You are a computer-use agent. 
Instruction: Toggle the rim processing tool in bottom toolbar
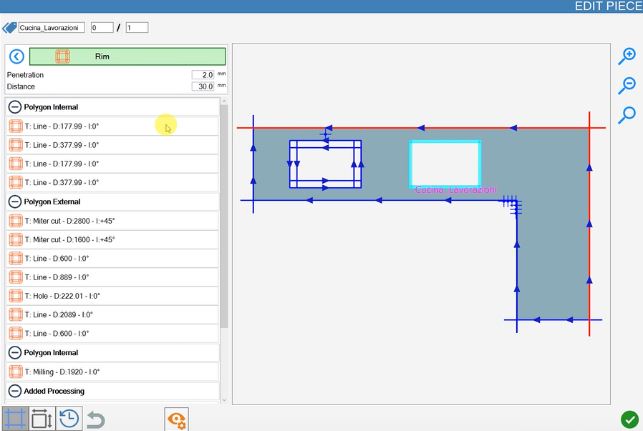15,419
